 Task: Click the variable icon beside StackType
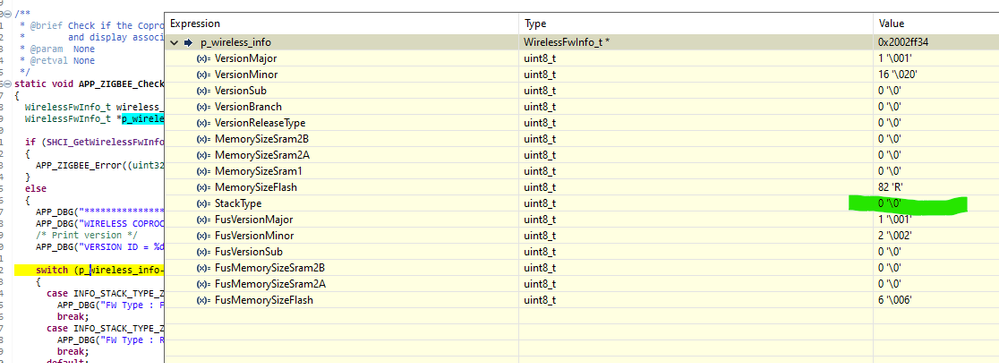click(x=204, y=204)
